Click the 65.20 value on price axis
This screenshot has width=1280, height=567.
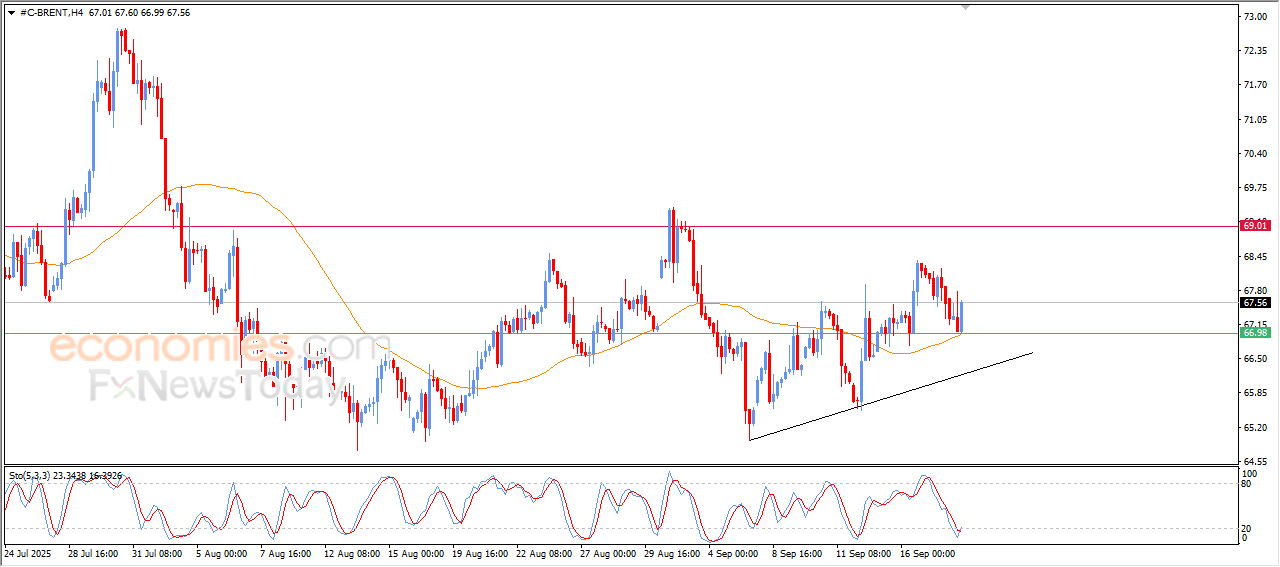(1256, 428)
